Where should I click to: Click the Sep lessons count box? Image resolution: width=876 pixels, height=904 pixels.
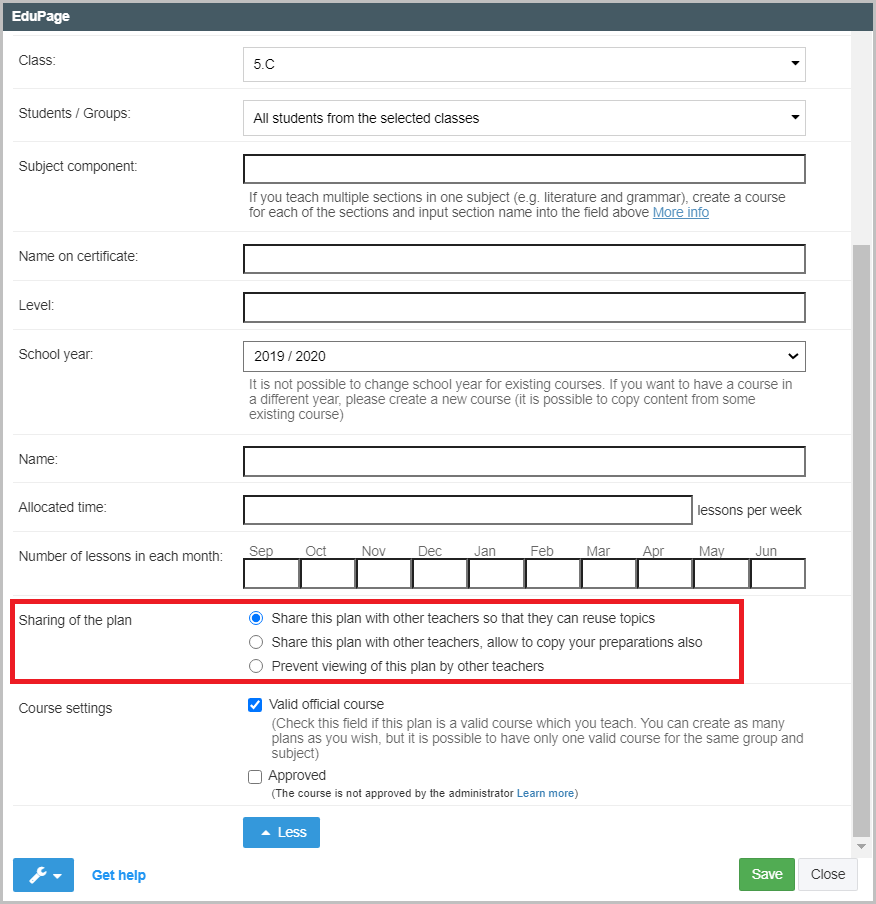click(x=271, y=574)
